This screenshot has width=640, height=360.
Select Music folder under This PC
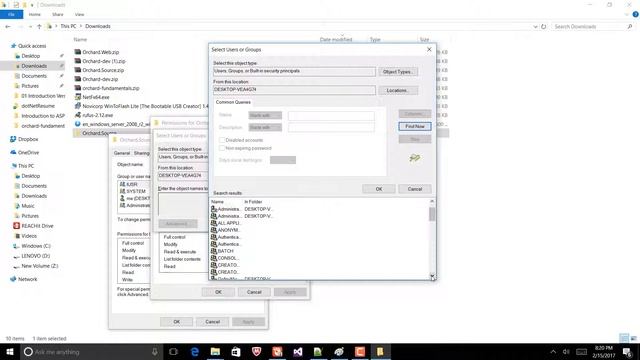click(28, 206)
